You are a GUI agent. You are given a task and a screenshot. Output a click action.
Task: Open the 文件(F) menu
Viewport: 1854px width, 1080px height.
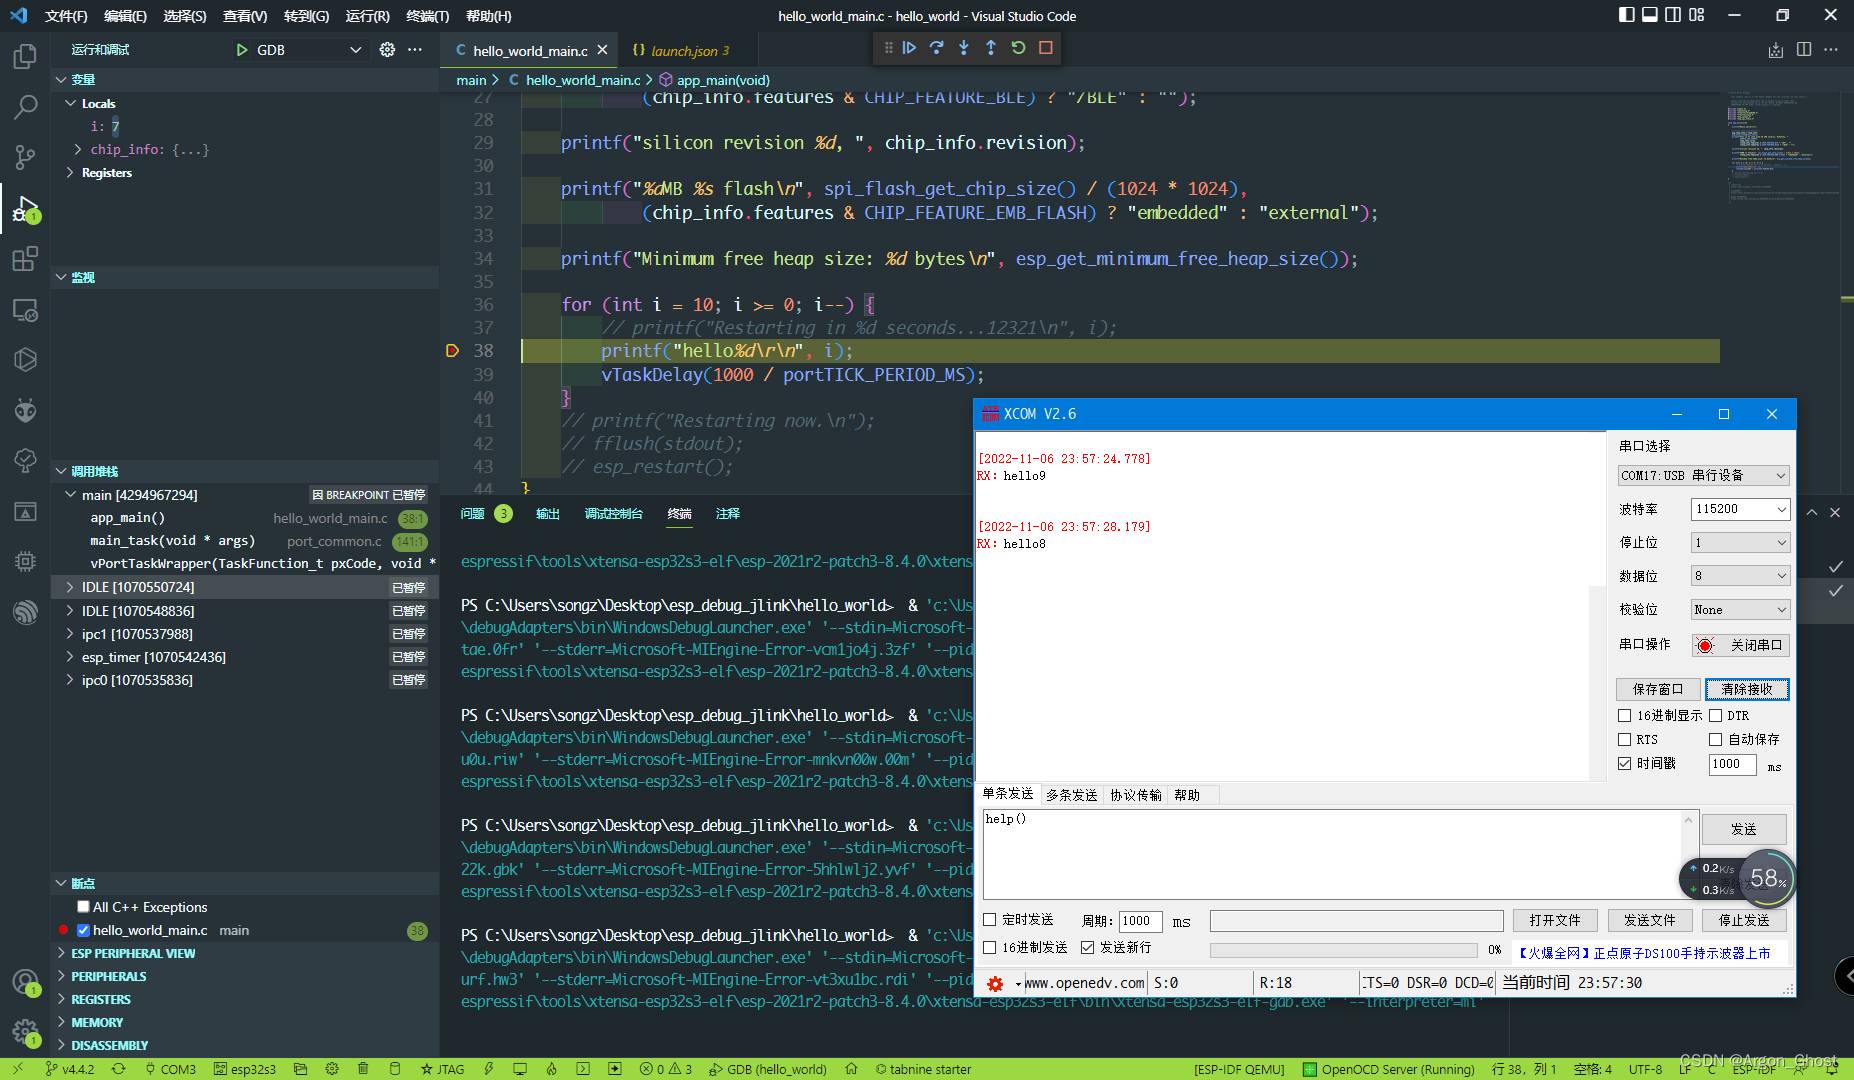66,16
